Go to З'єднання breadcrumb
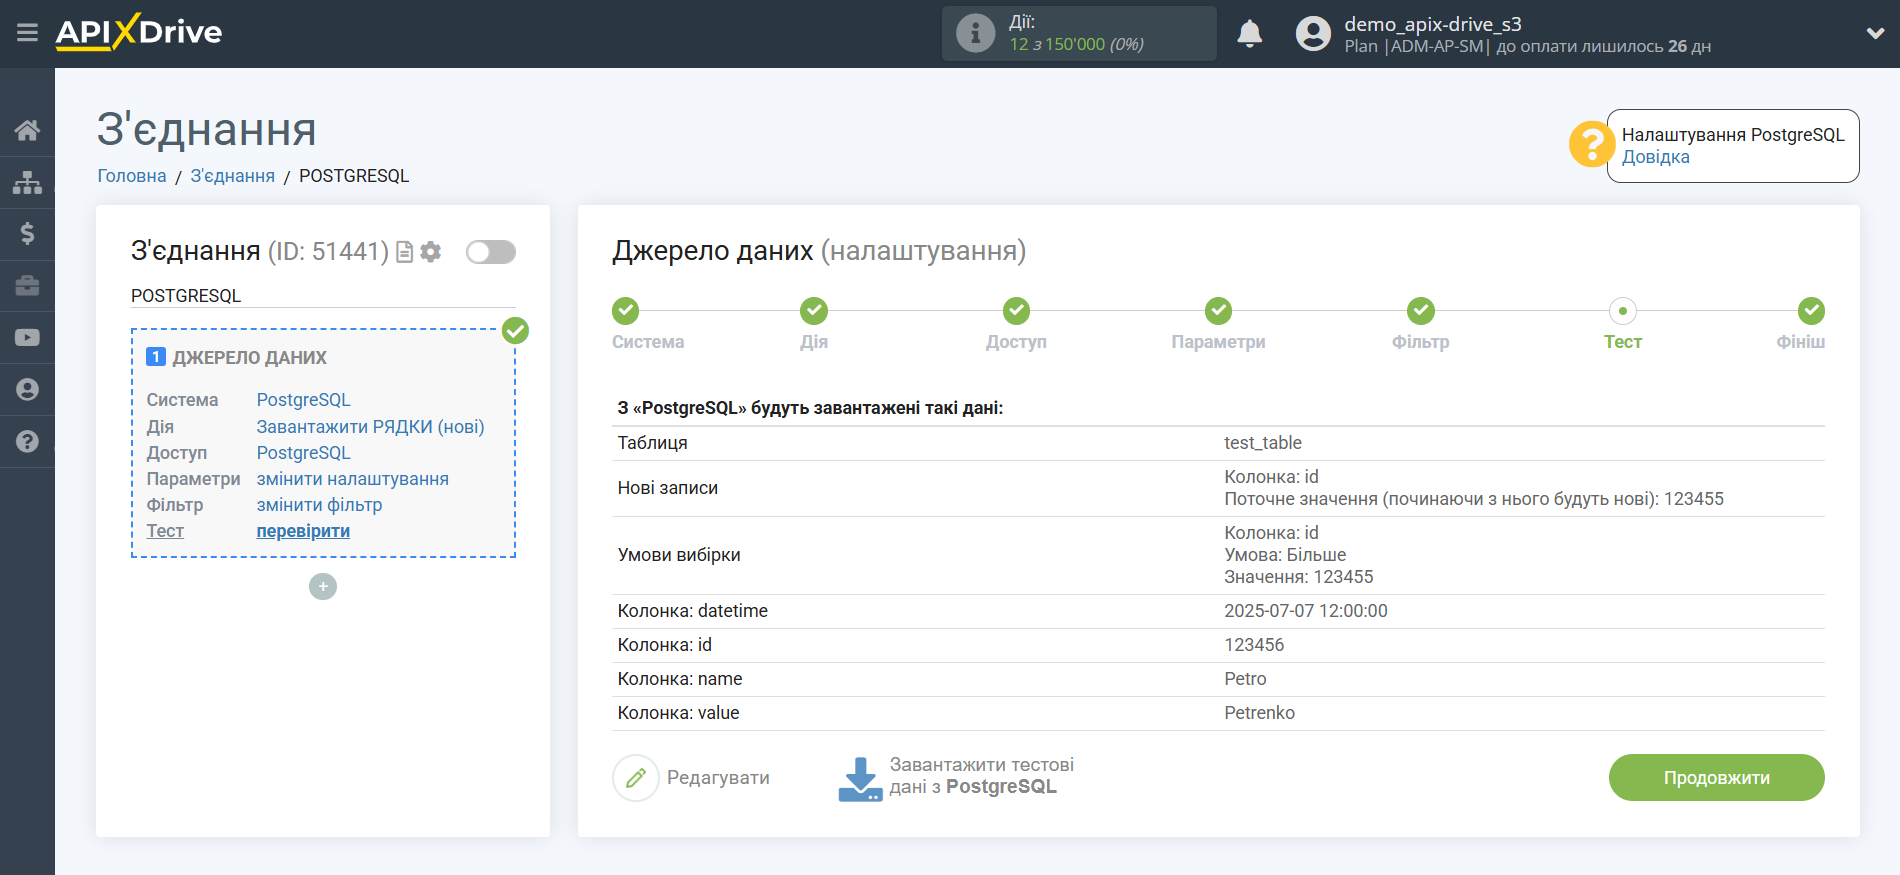The image size is (1900, 875). [232, 176]
